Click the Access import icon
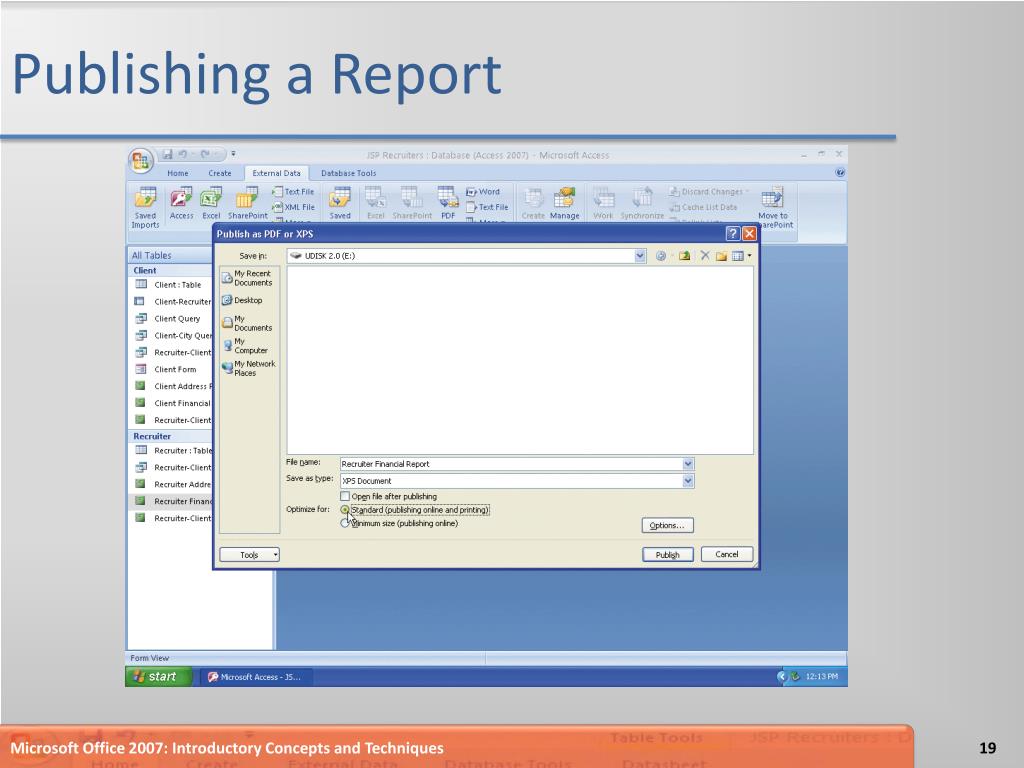 pyautogui.click(x=181, y=203)
